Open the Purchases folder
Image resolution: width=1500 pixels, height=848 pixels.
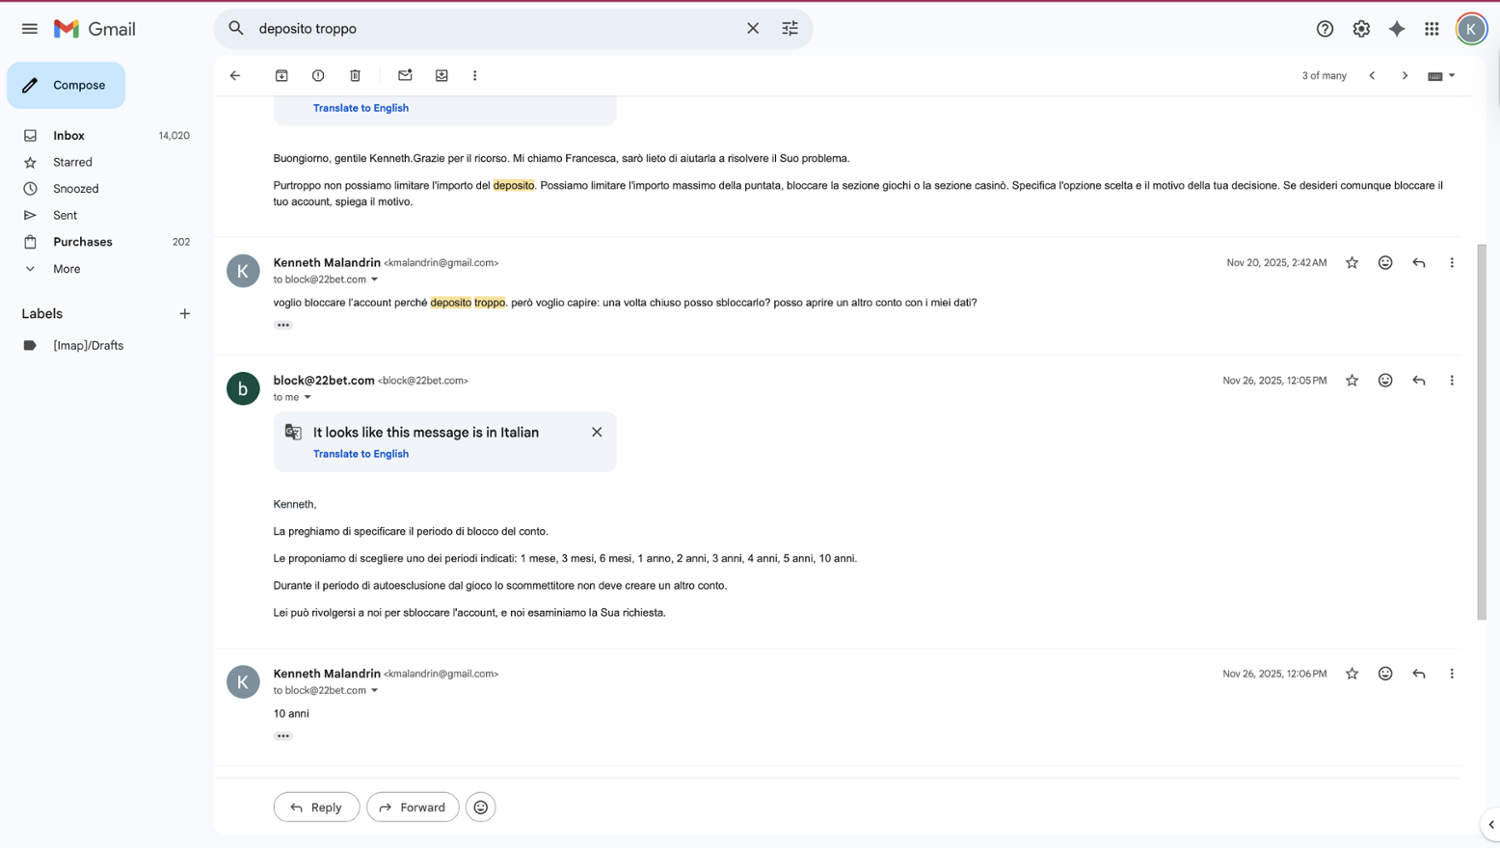click(x=82, y=242)
